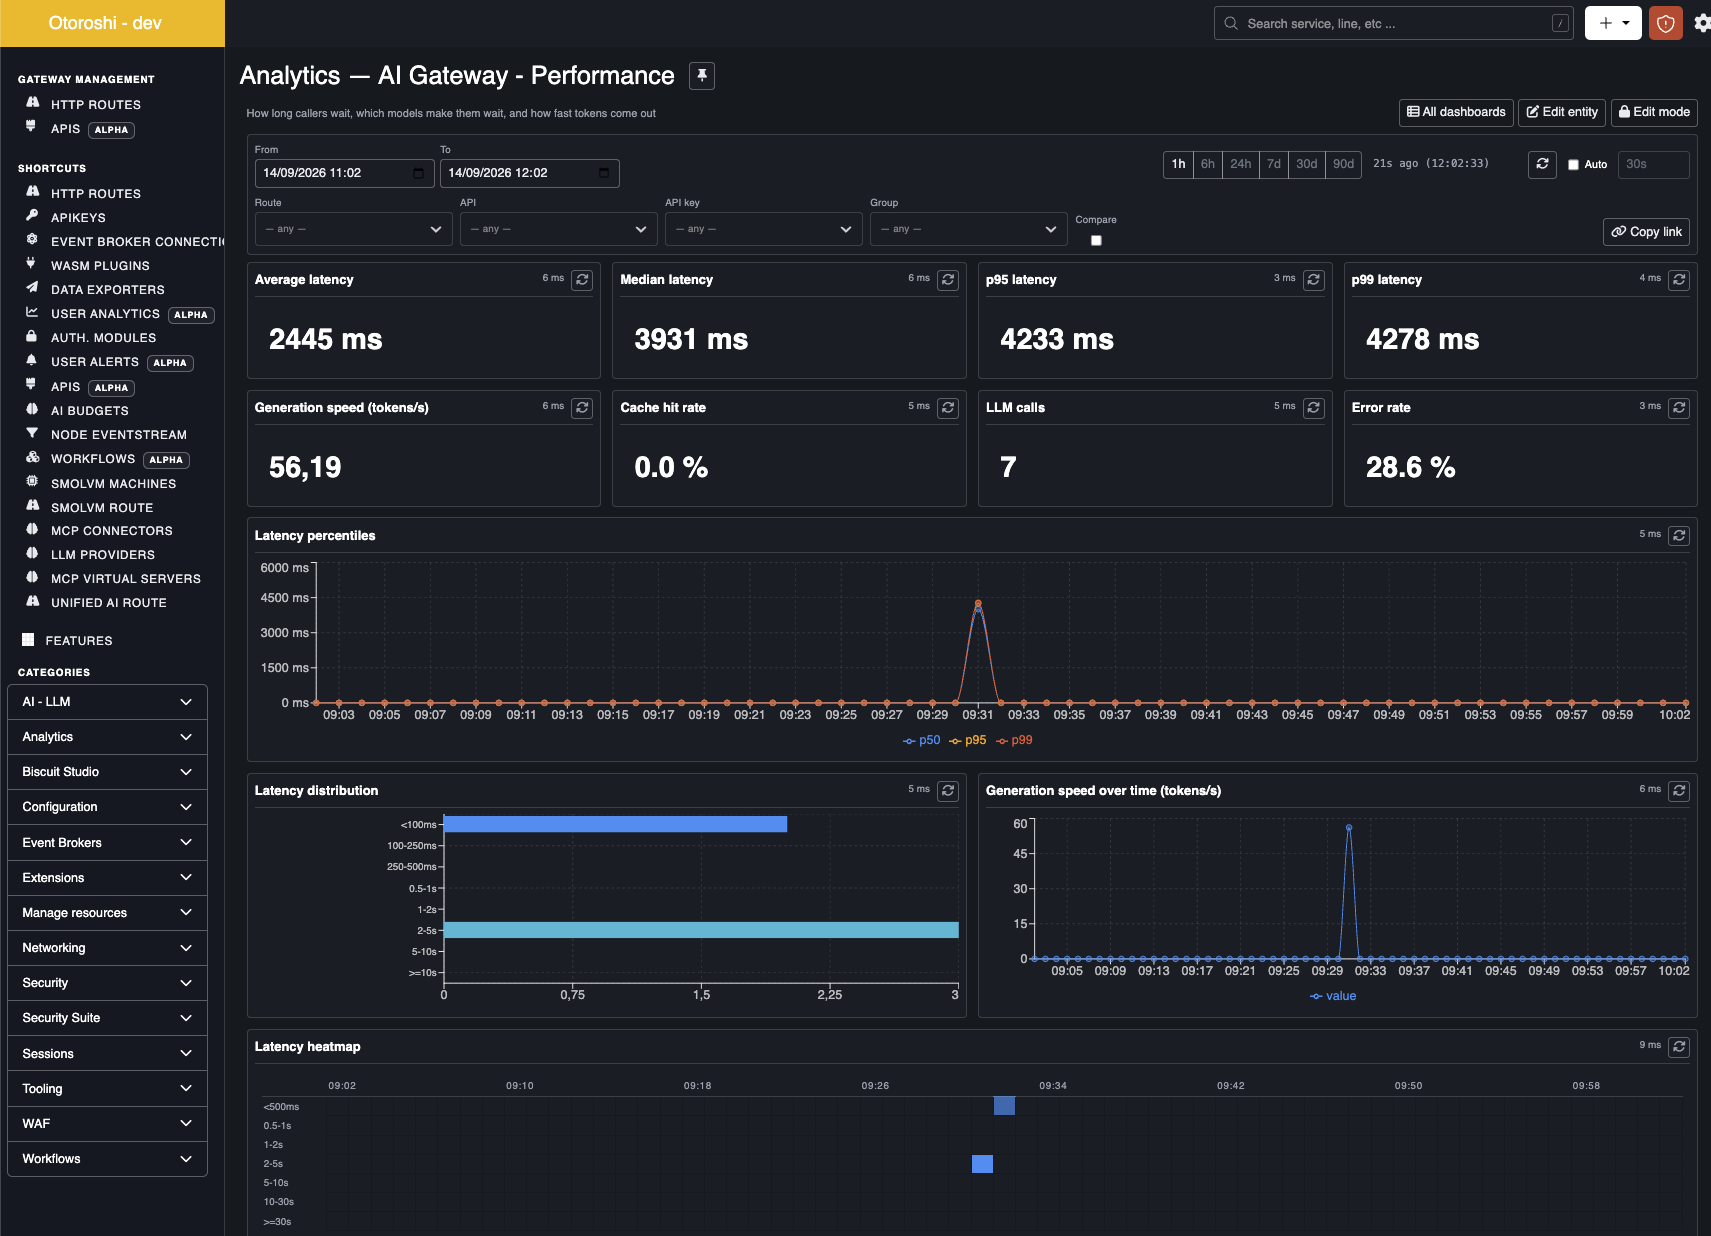The image size is (1711, 1236).
Task: Select the 1h time range
Action: pyautogui.click(x=1178, y=164)
